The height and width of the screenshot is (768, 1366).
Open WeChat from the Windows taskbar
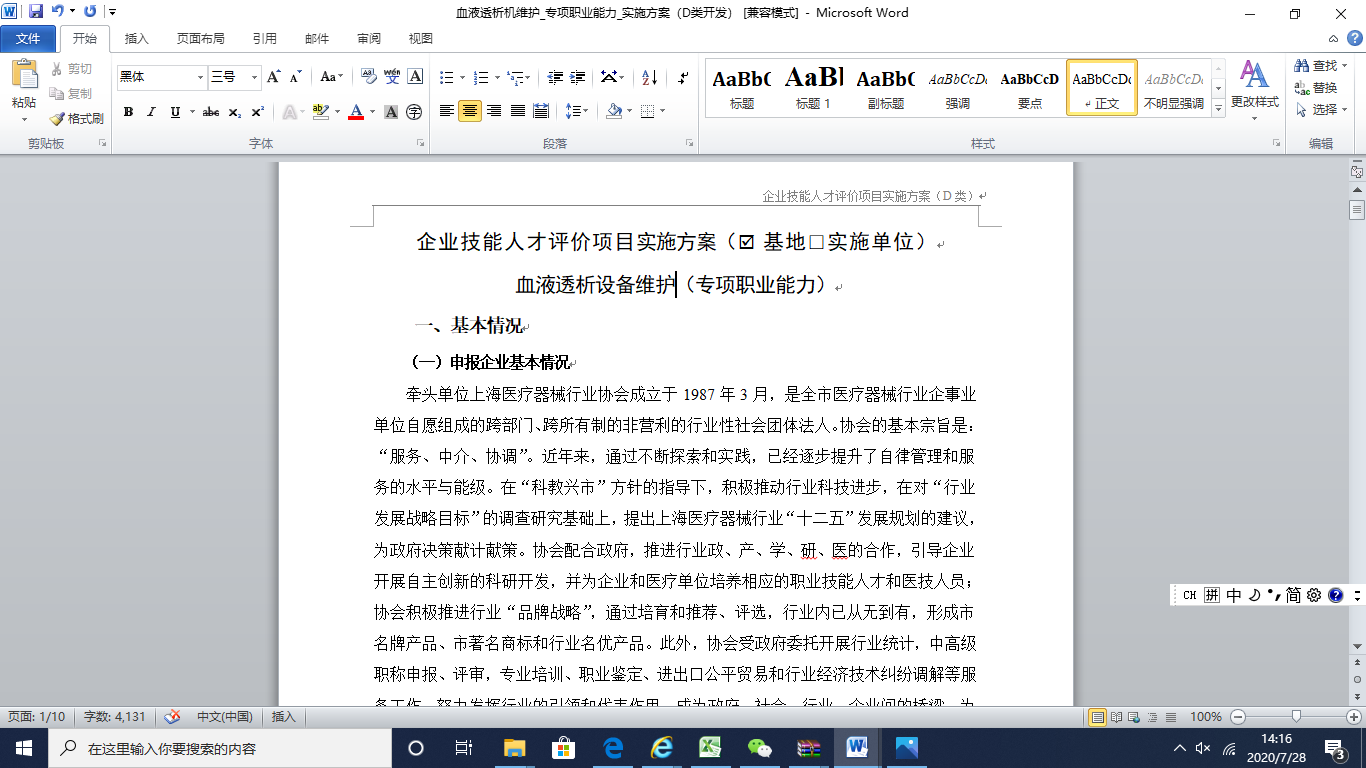pyautogui.click(x=760, y=748)
